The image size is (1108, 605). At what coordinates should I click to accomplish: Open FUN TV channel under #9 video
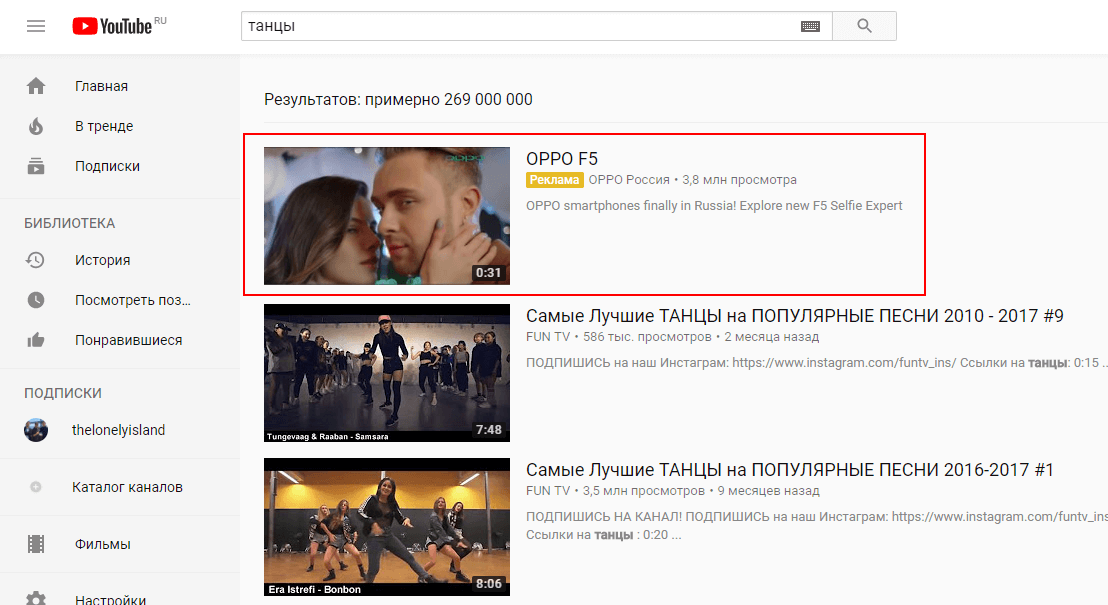548,336
